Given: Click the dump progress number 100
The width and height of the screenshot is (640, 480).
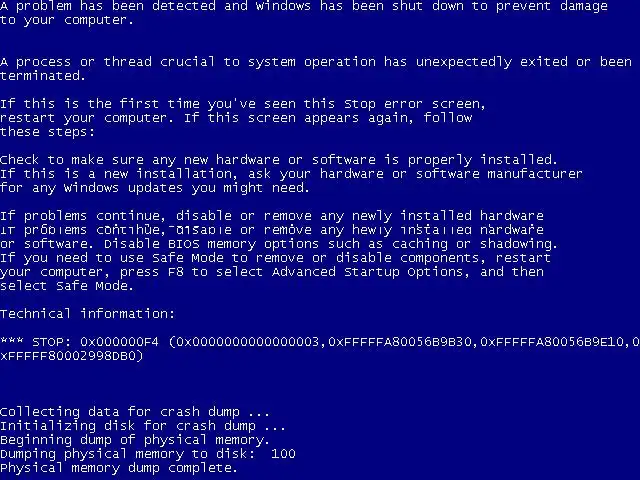Looking at the screenshot, I should (x=283, y=453).
